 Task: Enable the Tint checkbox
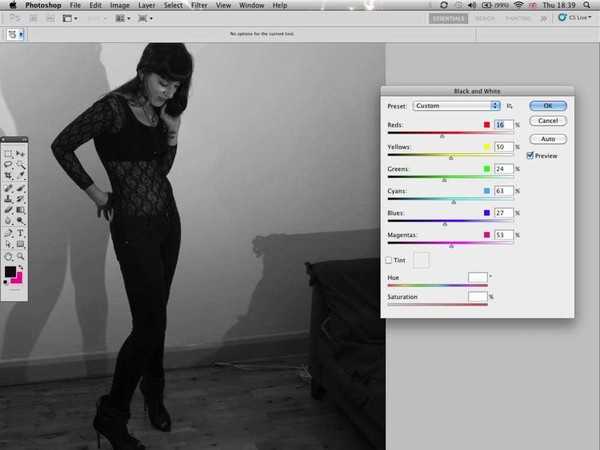(389, 260)
